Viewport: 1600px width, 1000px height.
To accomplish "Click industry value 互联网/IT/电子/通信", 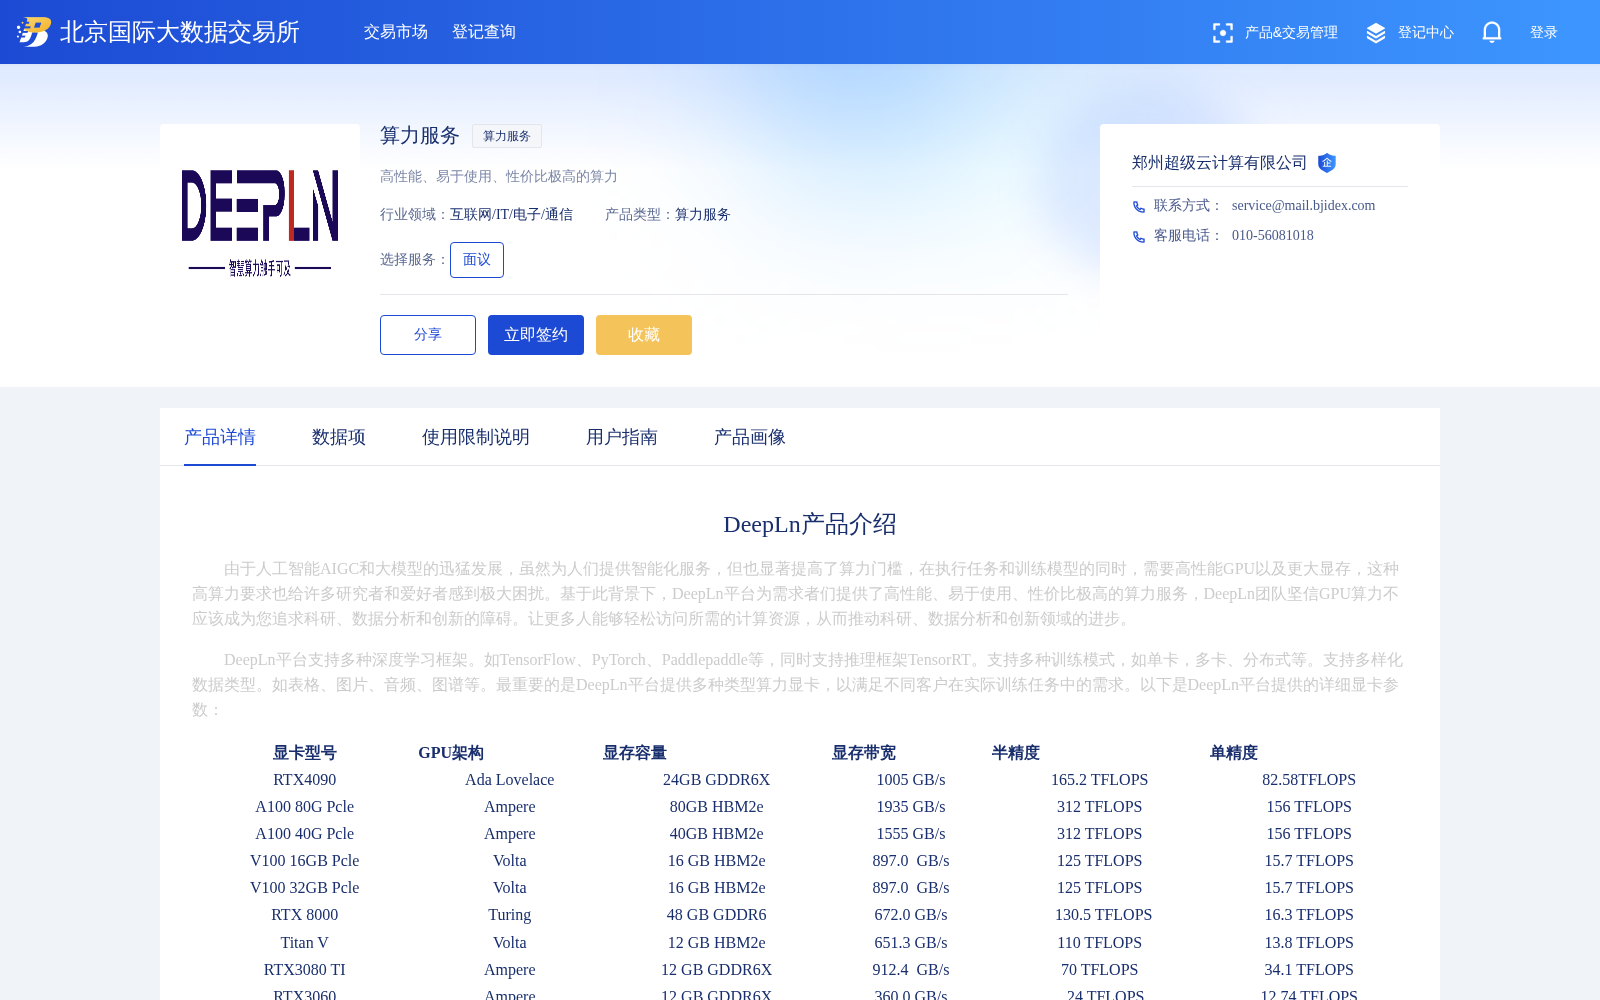I will tap(512, 215).
